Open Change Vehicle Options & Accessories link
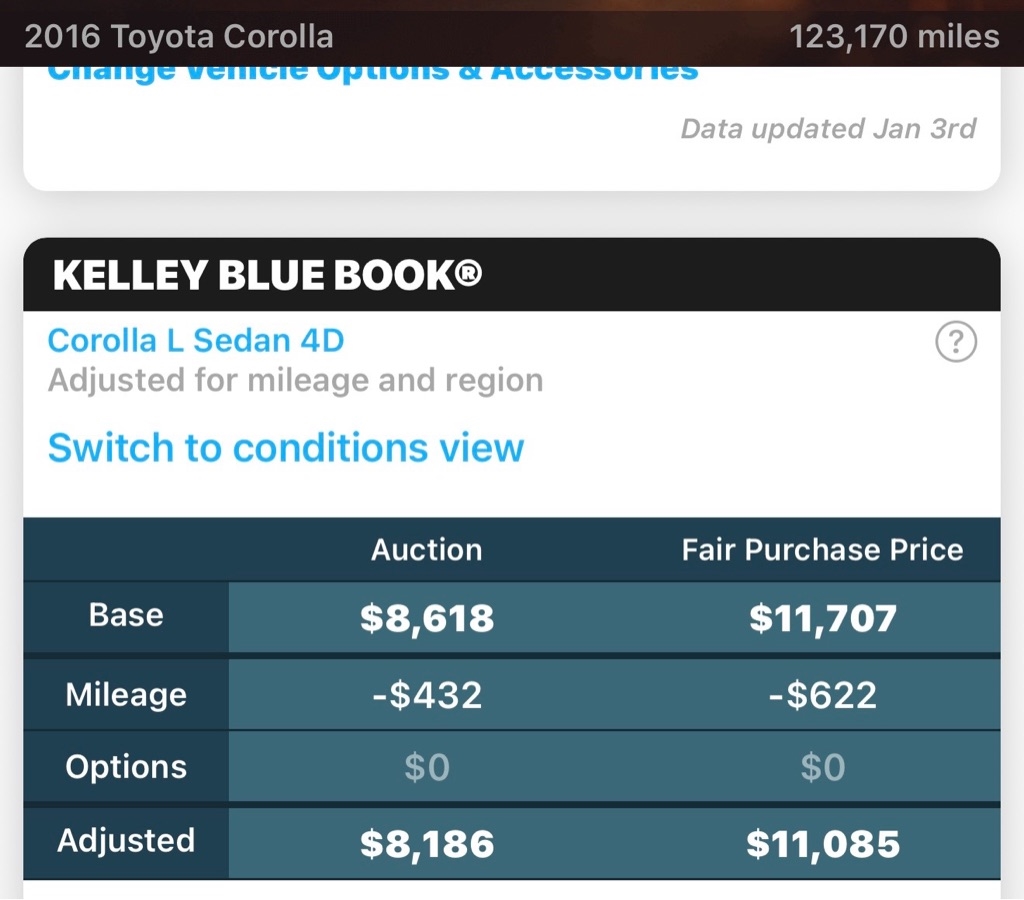This screenshot has height=900, width=1024. pos(371,74)
